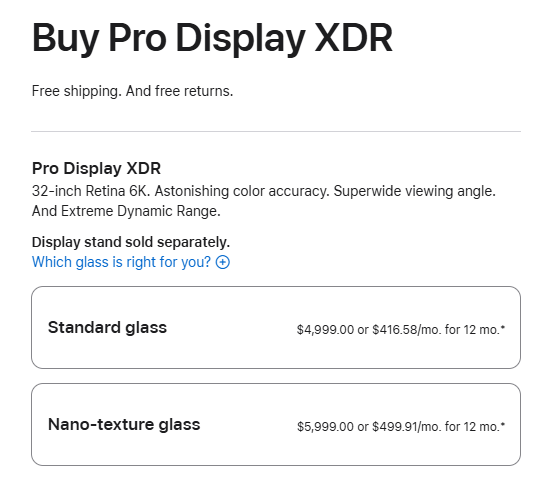
Task: Click 'Display stand sold separately.' notice
Action: (131, 242)
